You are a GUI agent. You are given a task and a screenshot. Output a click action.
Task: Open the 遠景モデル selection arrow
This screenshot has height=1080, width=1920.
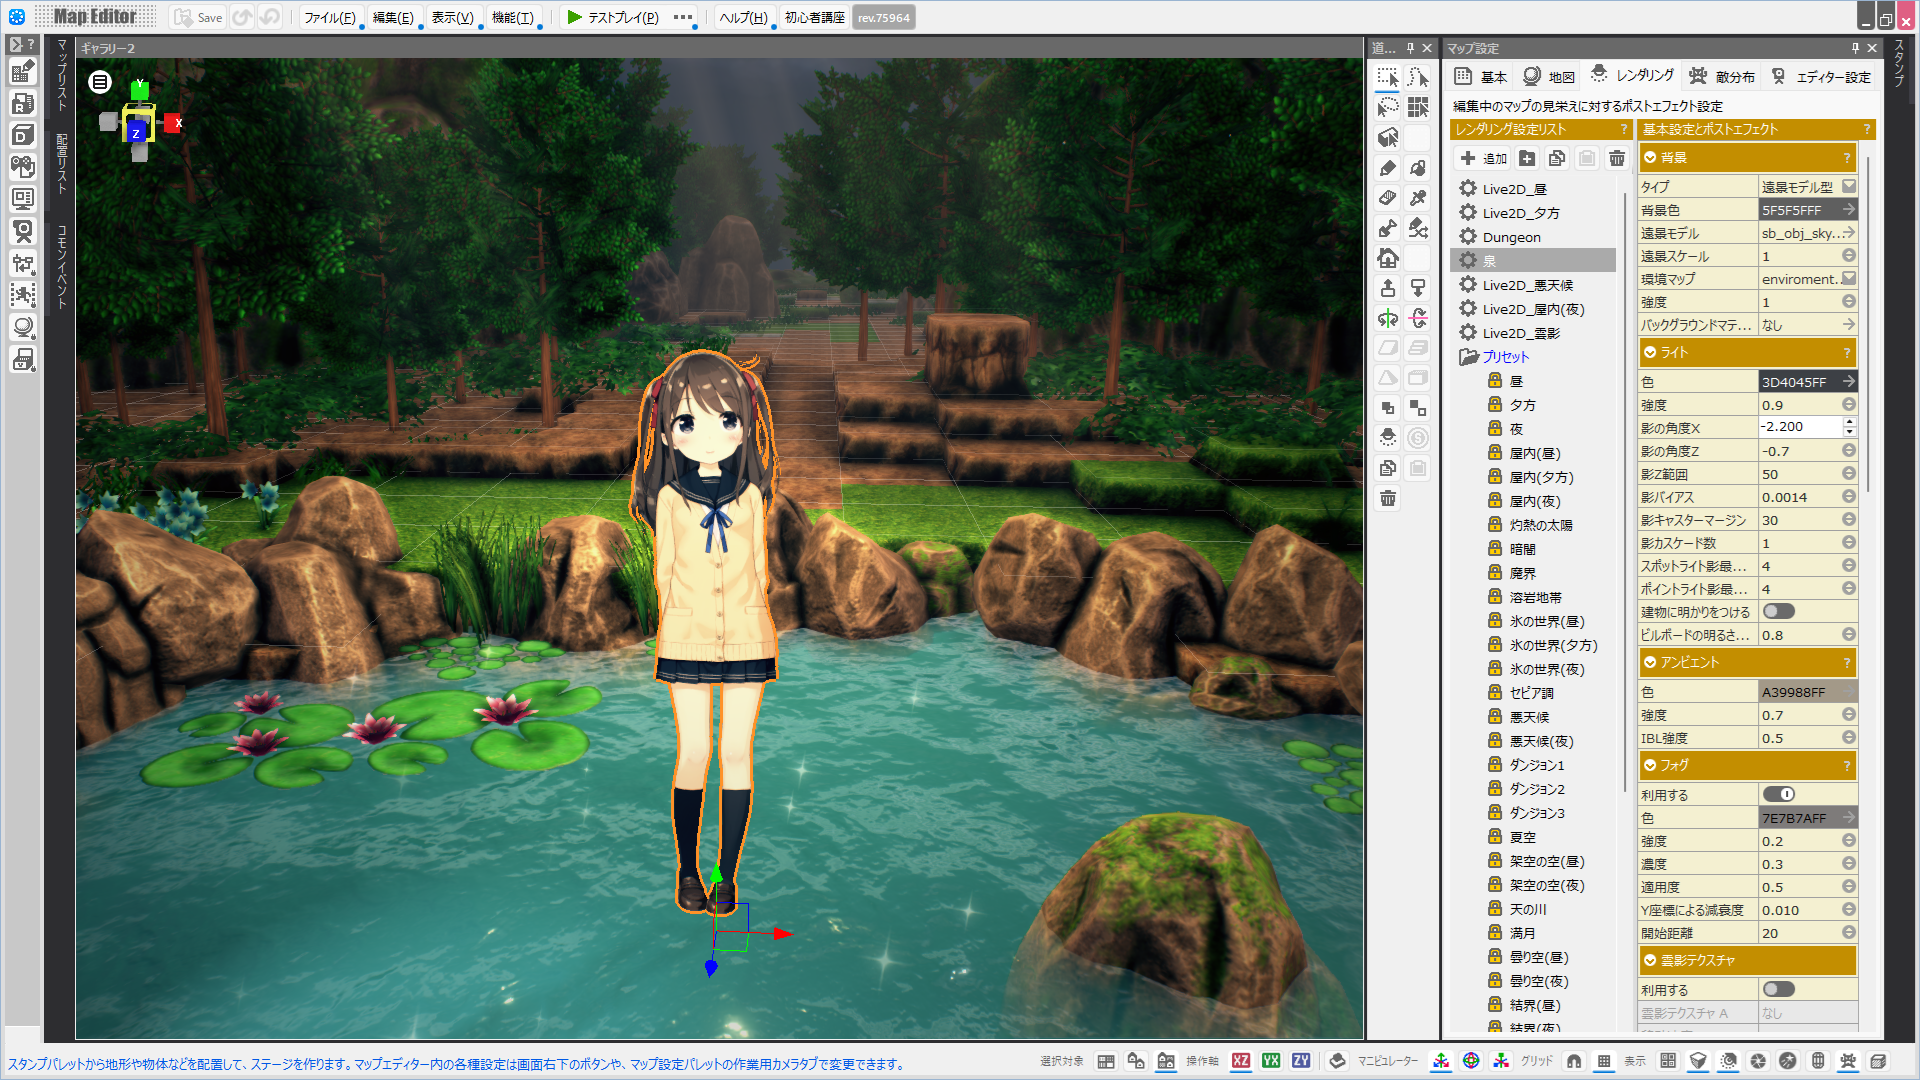coord(1849,233)
